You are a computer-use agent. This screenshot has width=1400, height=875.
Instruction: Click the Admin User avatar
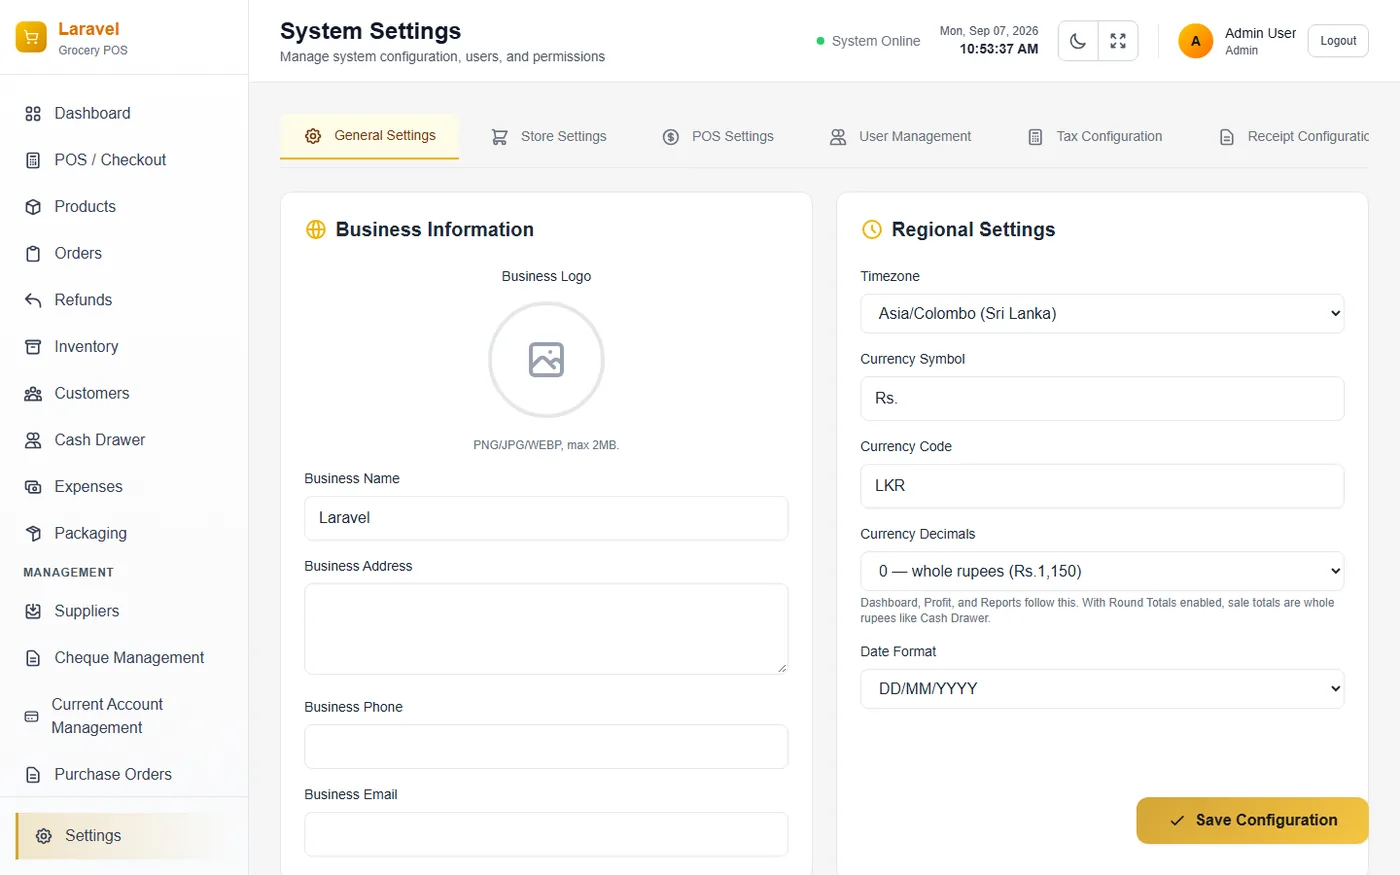(x=1195, y=41)
